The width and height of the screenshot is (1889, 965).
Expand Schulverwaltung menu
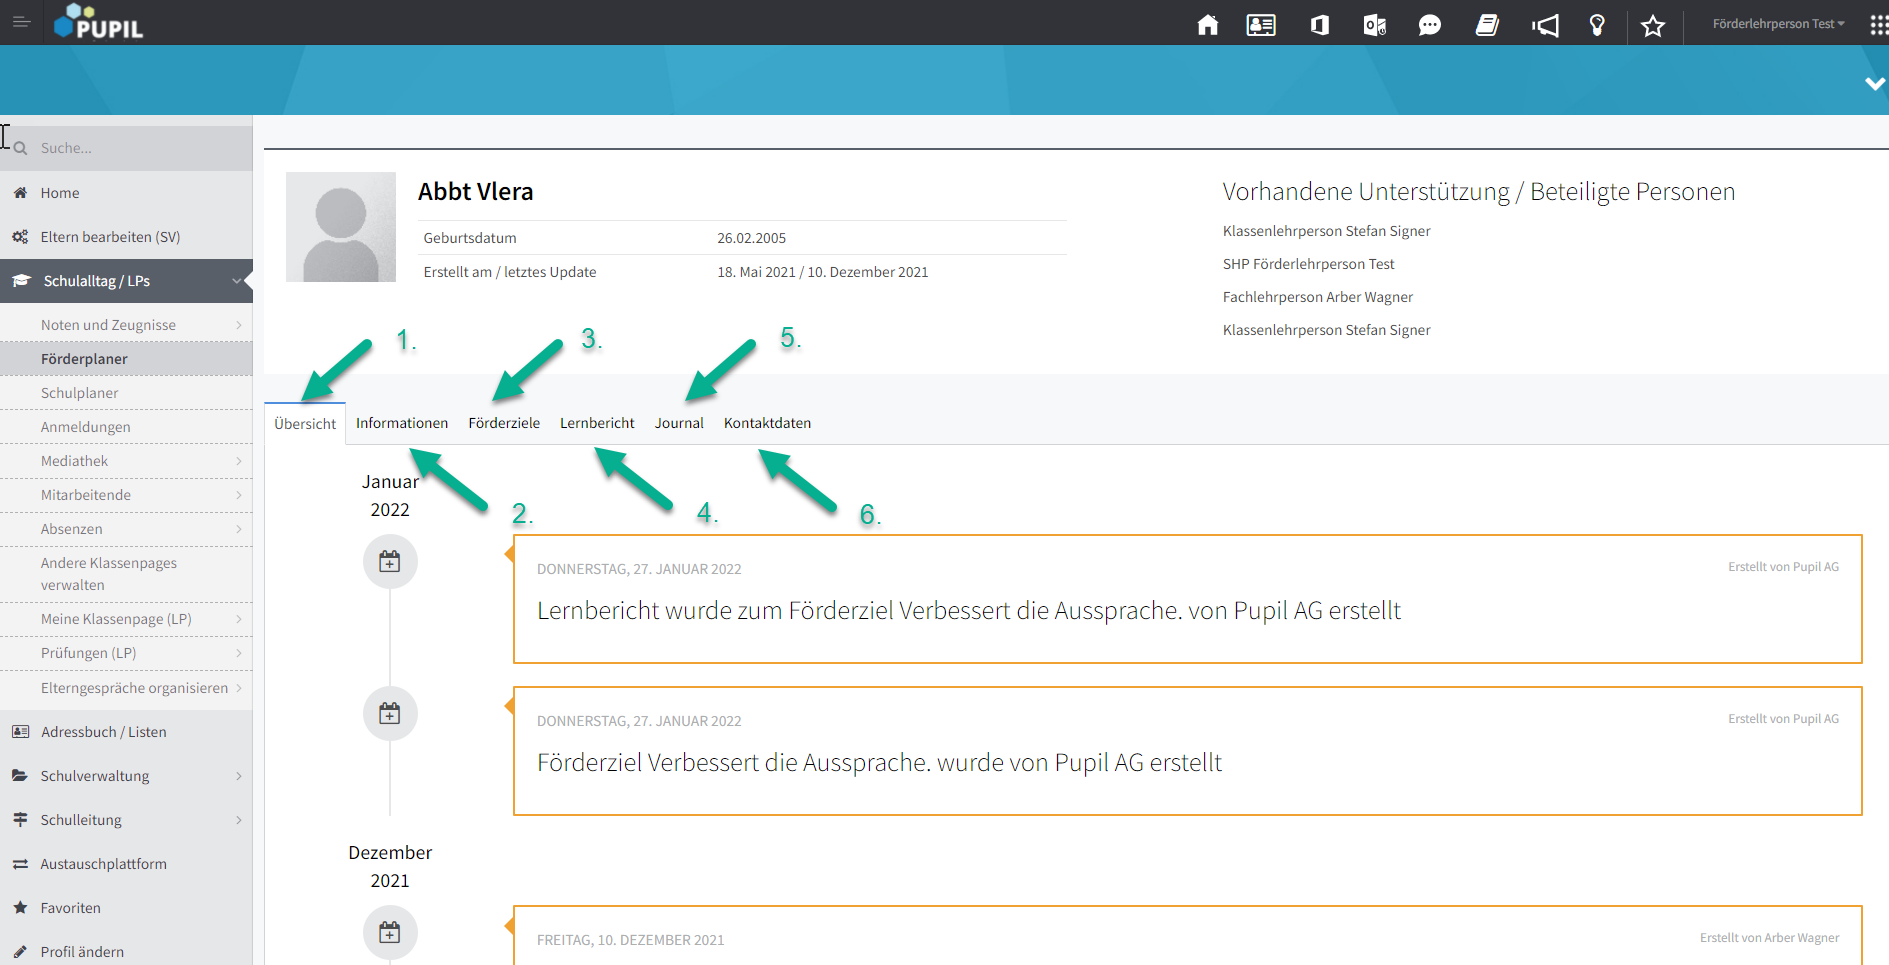pos(126,776)
